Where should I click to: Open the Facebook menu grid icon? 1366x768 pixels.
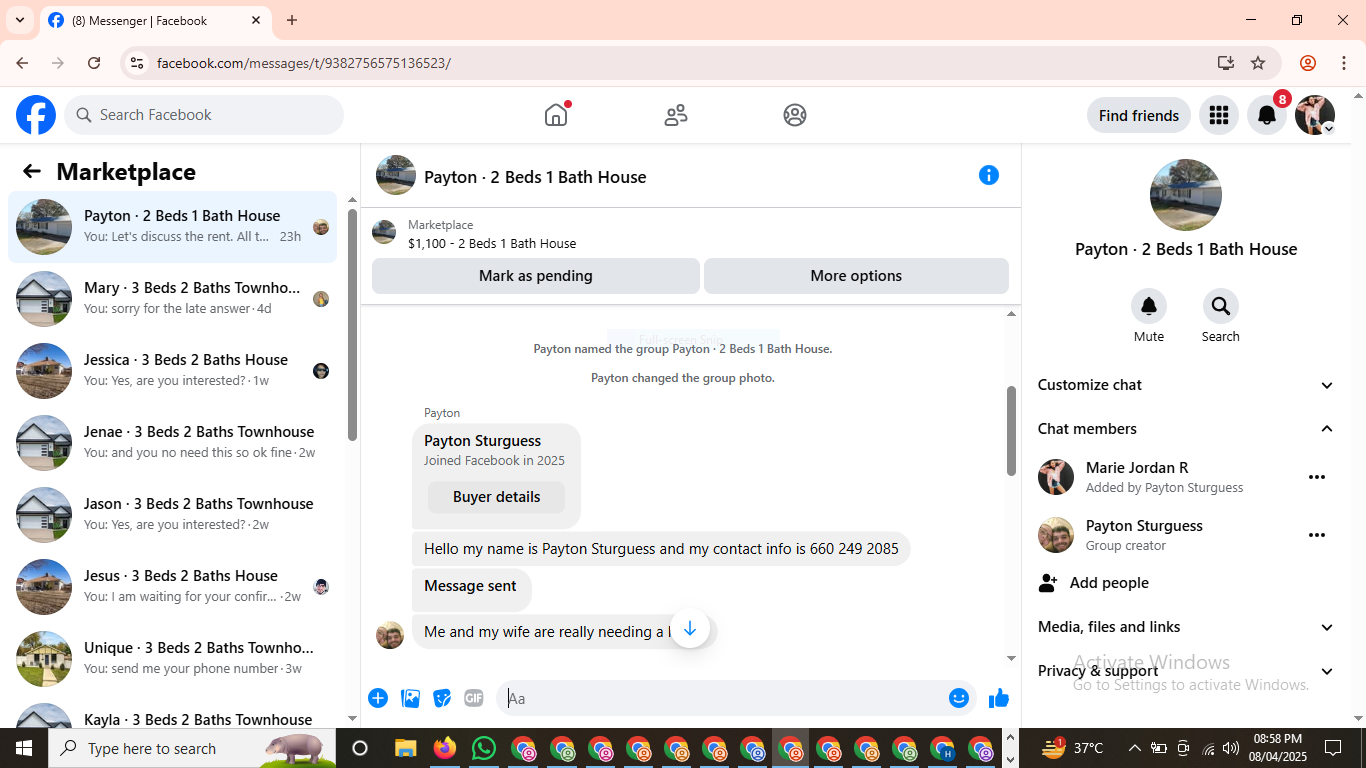coord(1218,115)
